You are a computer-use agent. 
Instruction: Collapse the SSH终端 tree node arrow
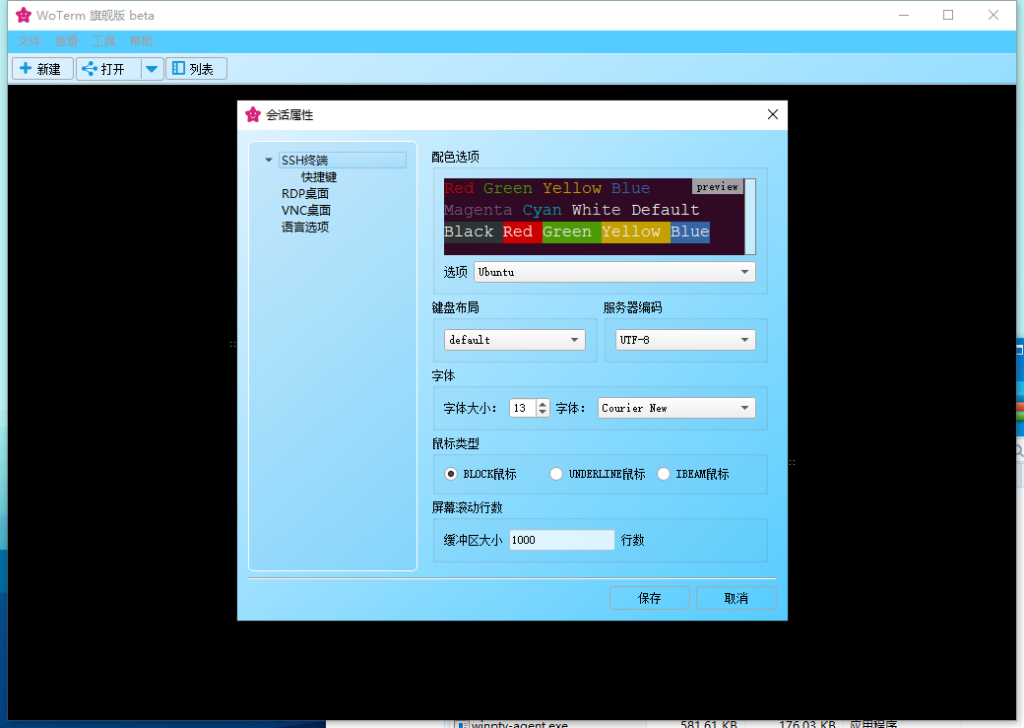tap(268, 160)
